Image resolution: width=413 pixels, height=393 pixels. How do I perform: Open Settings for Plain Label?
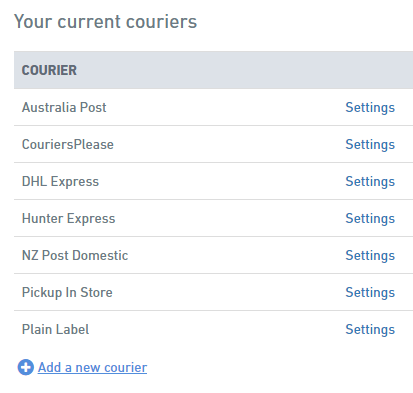pos(370,330)
